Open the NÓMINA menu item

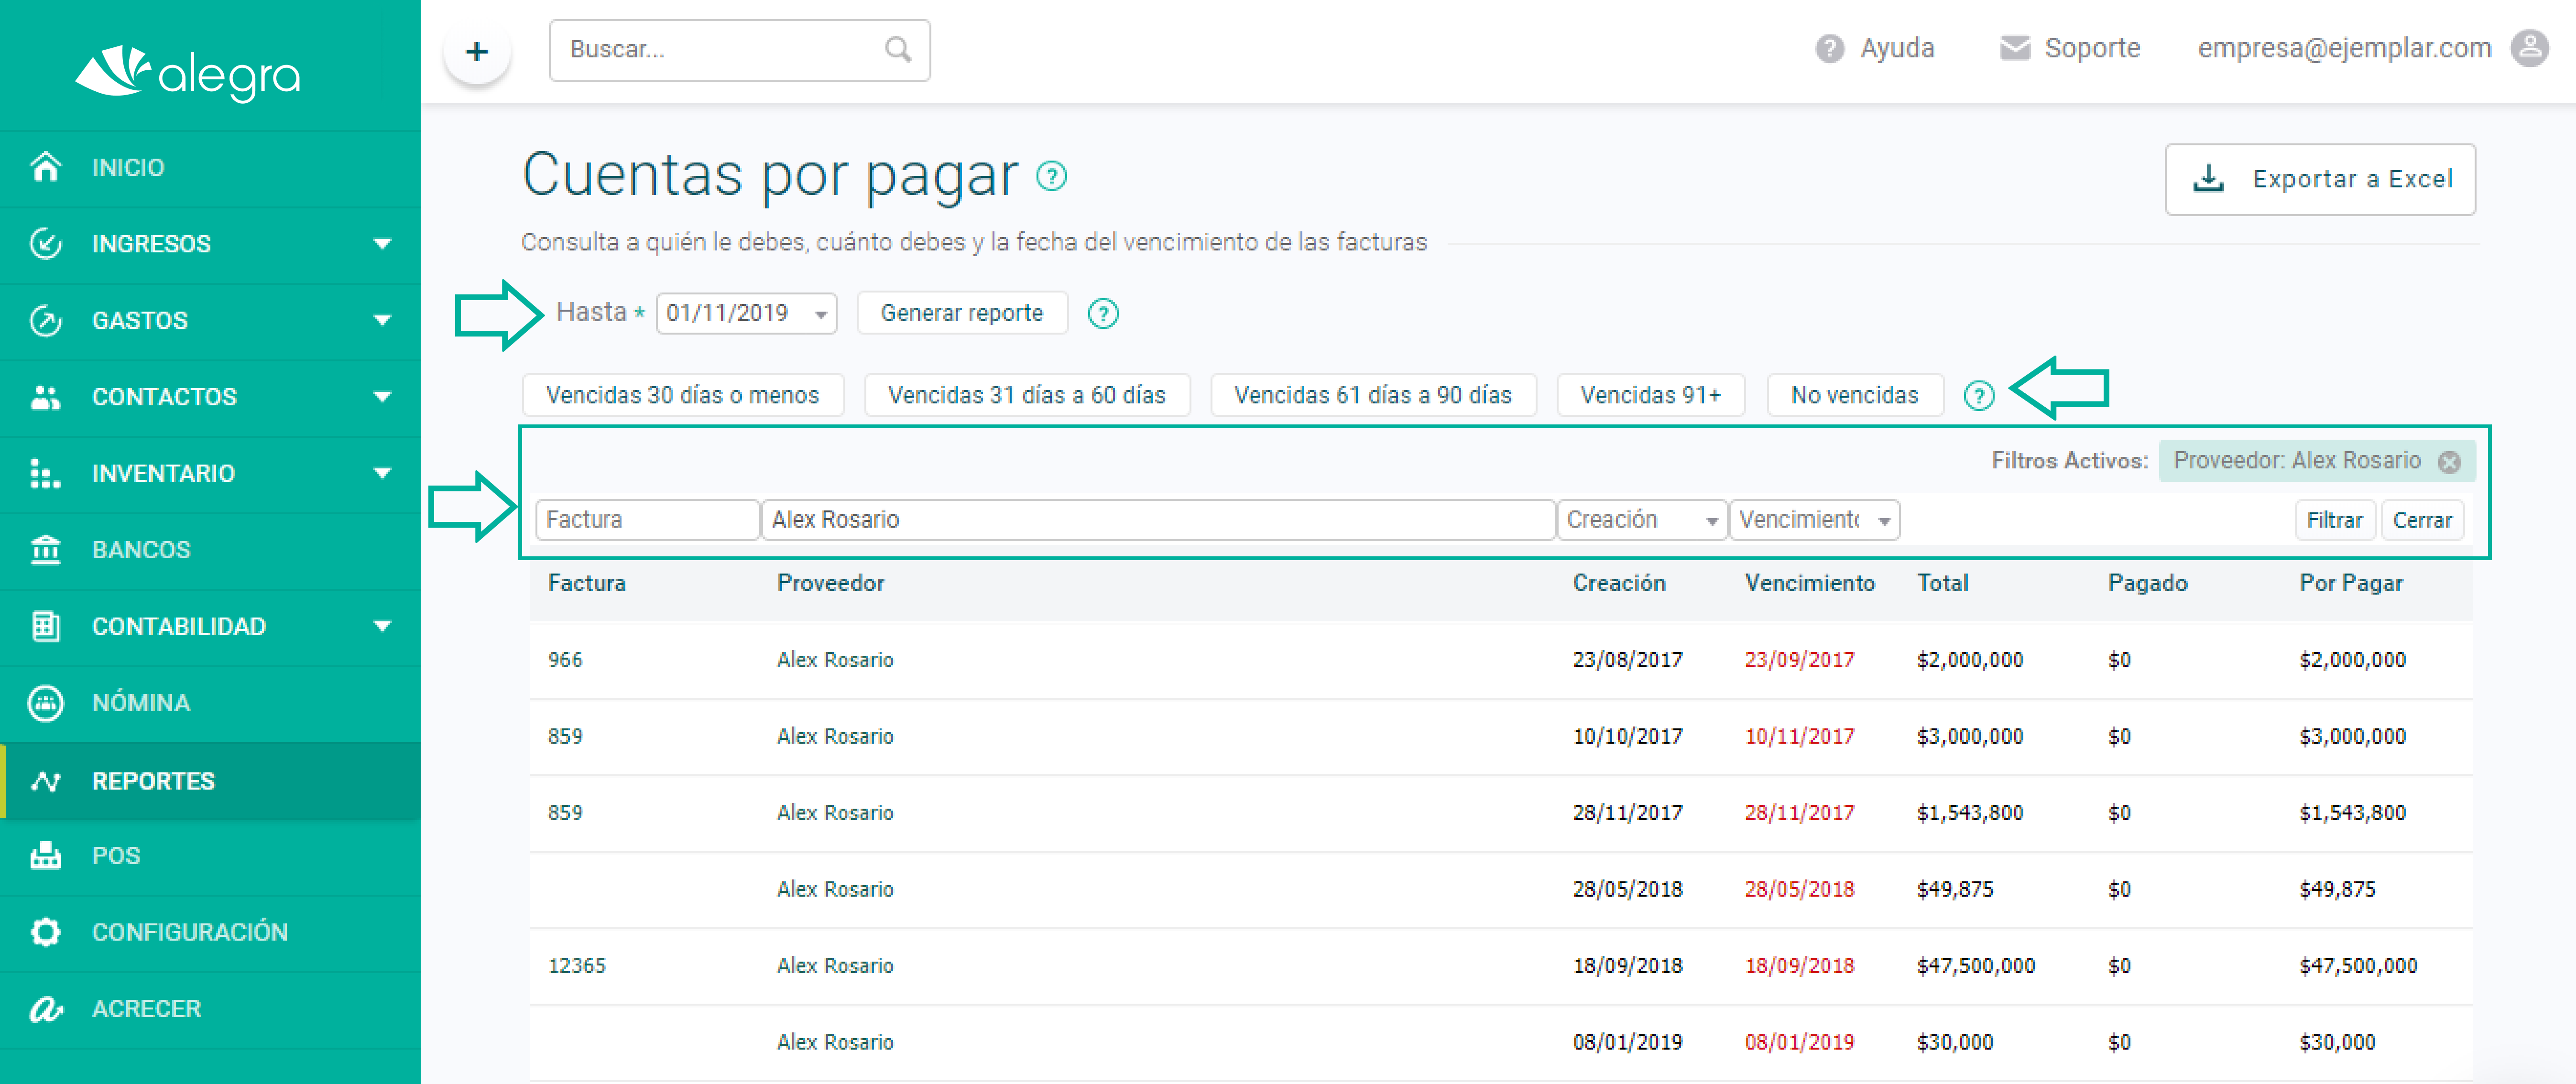click(x=210, y=703)
